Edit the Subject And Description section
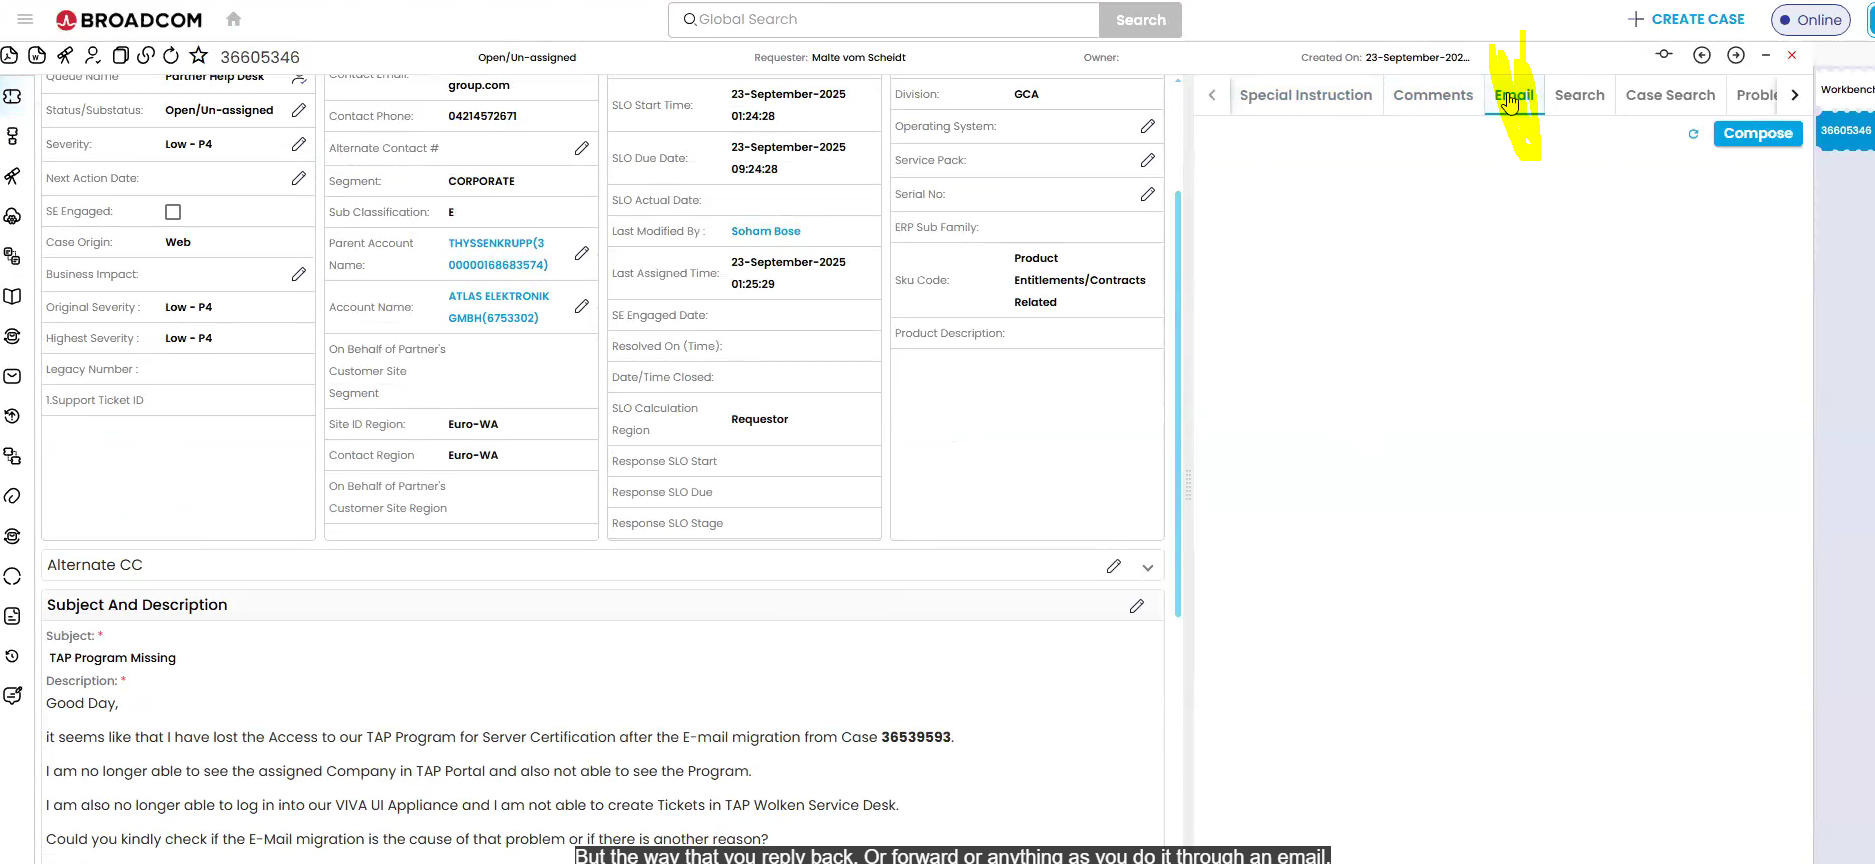Viewport: 1875px width, 864px height. pyautogui.click(x=1137, y=606)
